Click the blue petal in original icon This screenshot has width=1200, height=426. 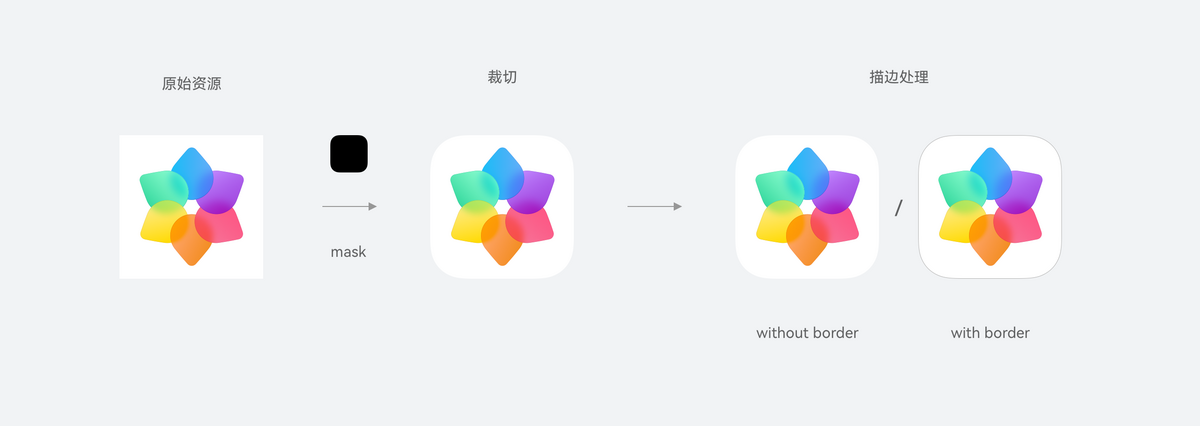point(192,168)
